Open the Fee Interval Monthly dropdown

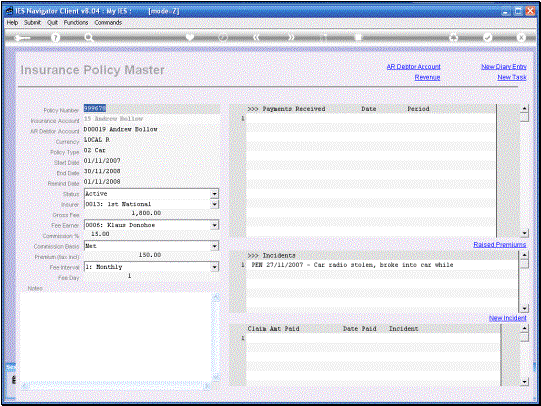[x=215, y=267]
